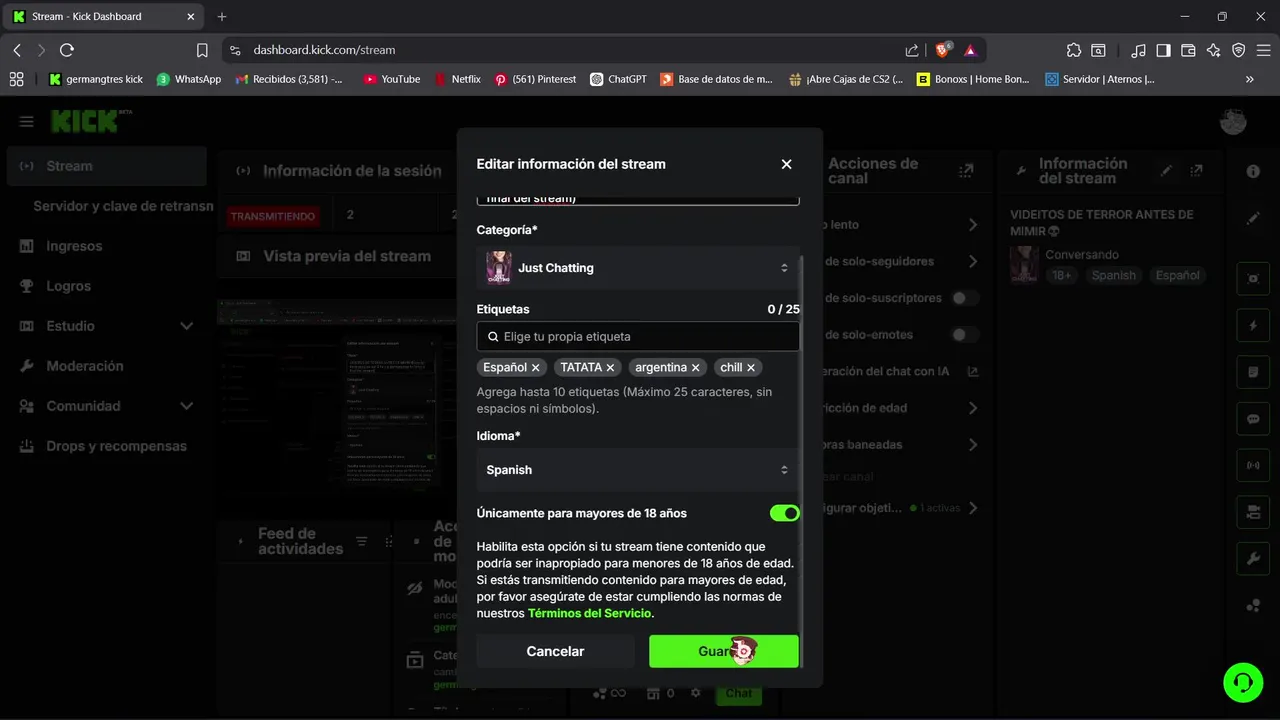The height and width of the screenshot is (720, 1280).
Task: Open the WhatsApp bookmark
Action: click(189, 79)
